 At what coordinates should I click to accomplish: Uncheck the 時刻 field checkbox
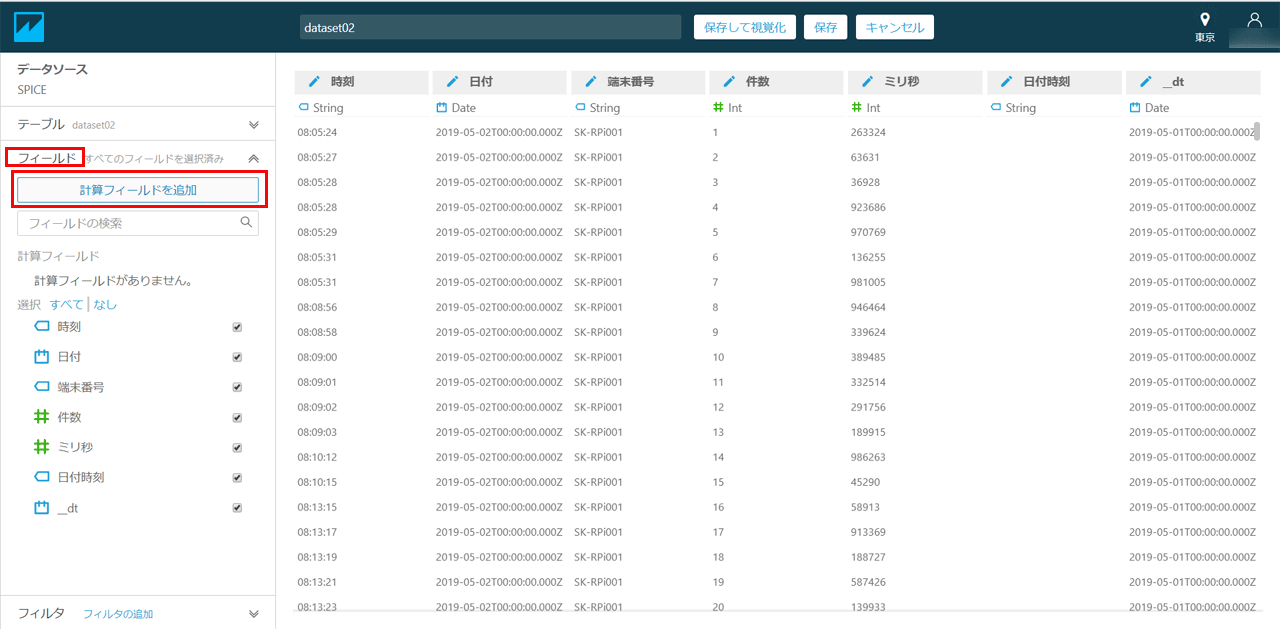[237, 327]
